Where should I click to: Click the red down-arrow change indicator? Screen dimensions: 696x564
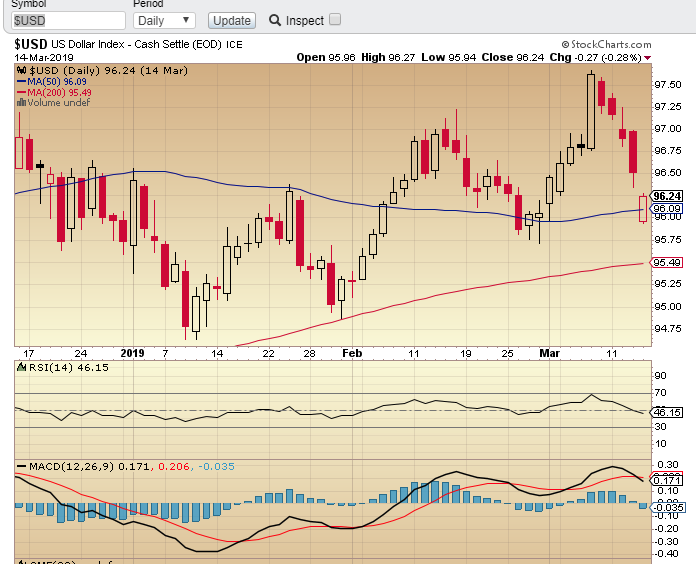(x=648, y=58)
